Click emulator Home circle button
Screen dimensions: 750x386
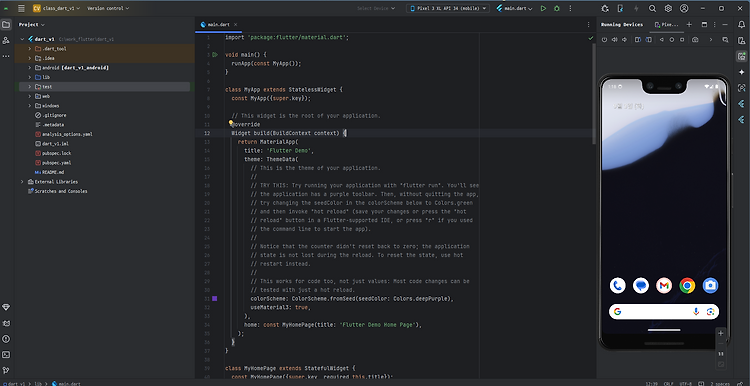pos(672,40)
